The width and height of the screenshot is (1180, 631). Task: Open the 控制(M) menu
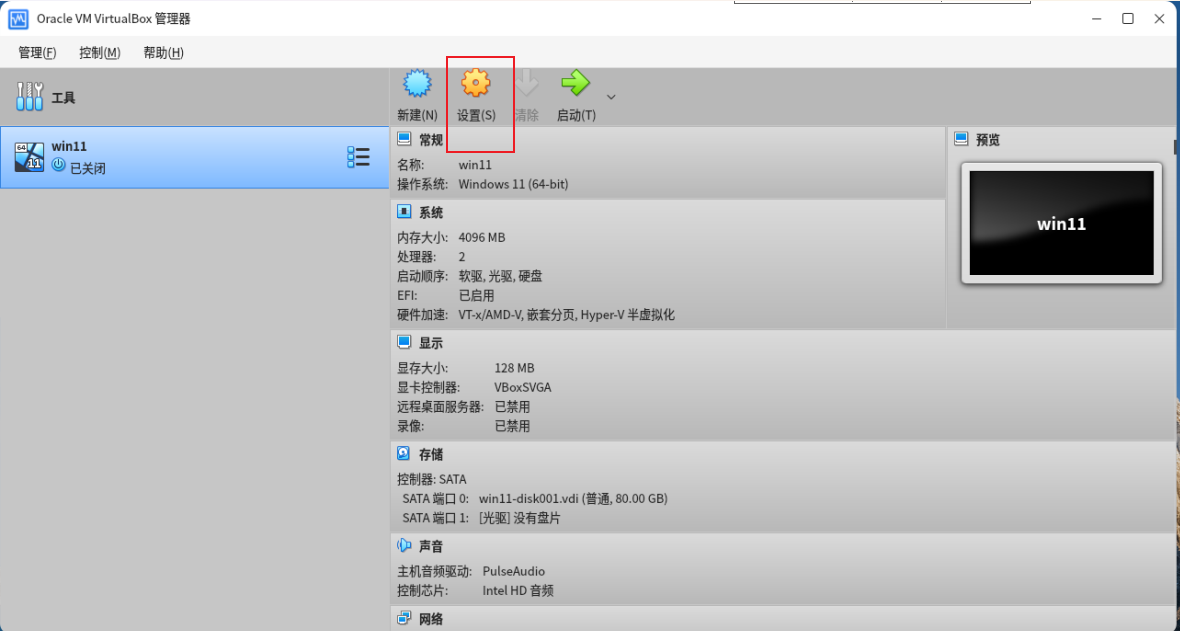tap(100, 53)
